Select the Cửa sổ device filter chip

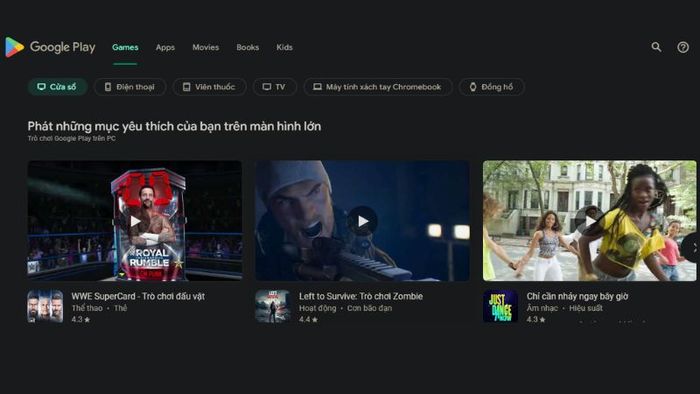tap(57, 87)
